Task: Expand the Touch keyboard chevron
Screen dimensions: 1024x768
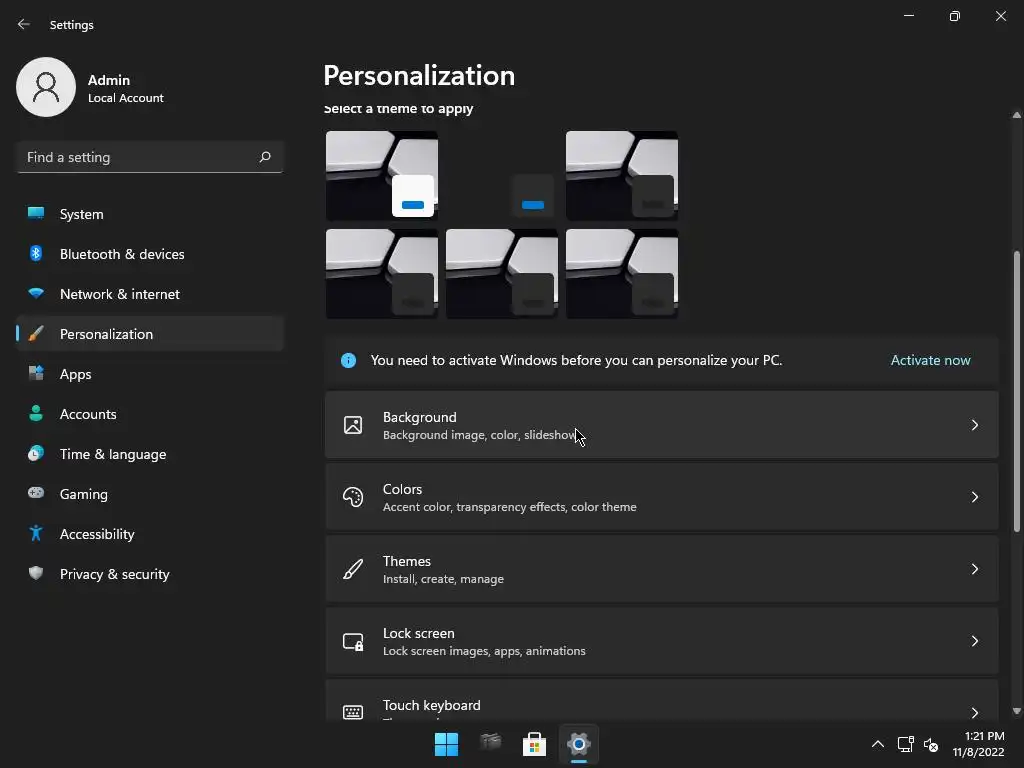Action: click(x=974, y=712)
